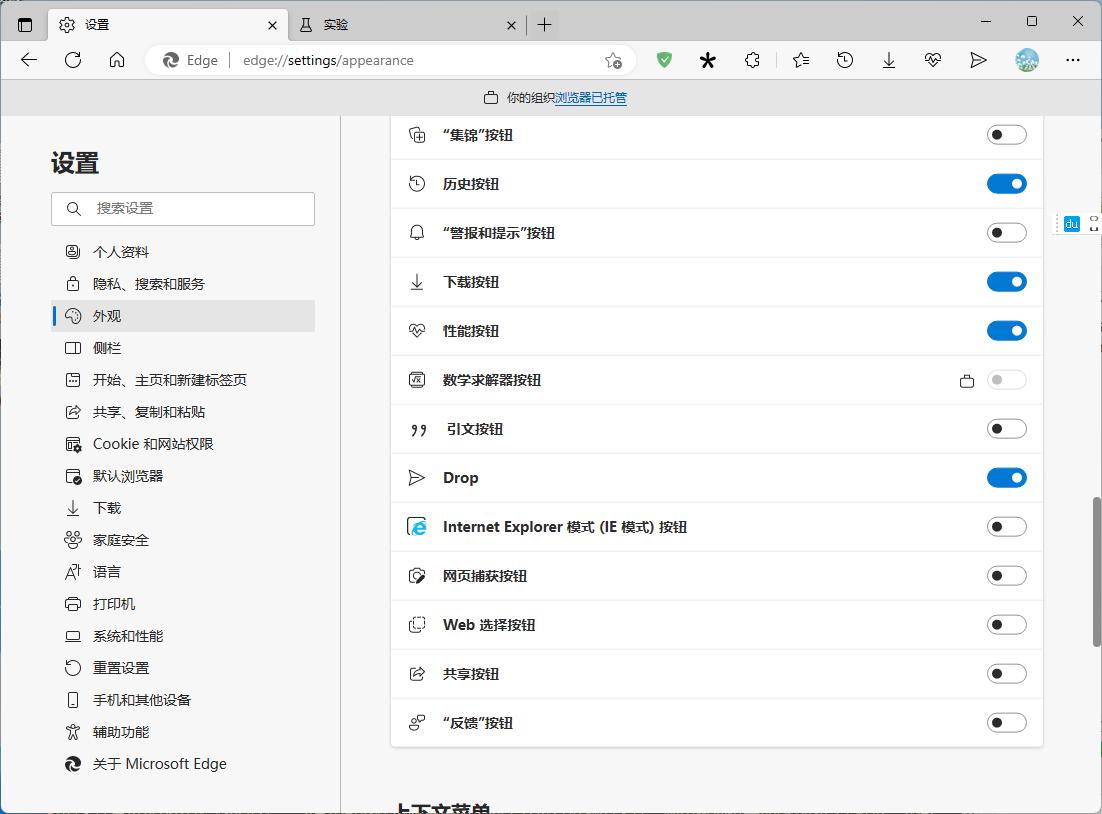Enable the 网页捕获按钮 toggle

1006,576
